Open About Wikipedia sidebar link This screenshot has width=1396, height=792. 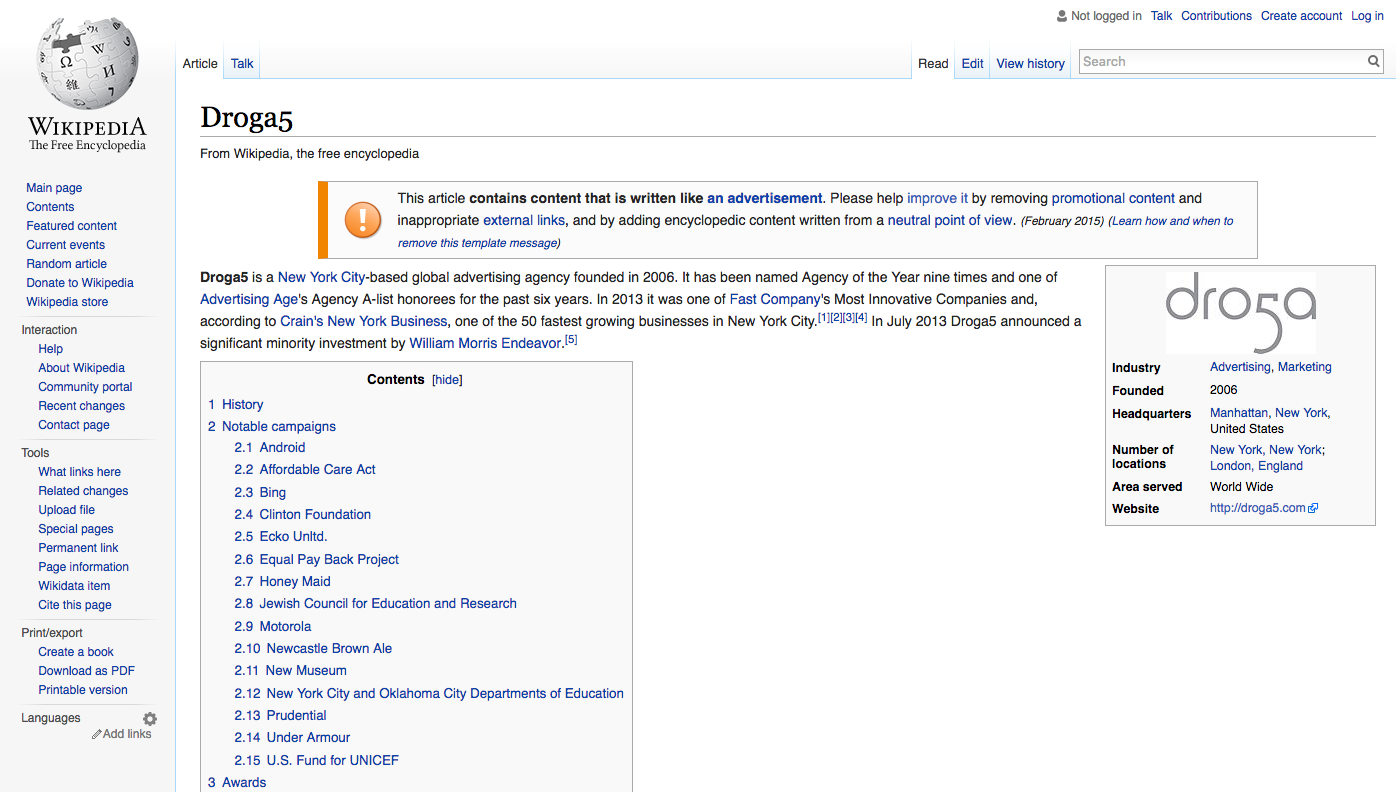point(81,368)
